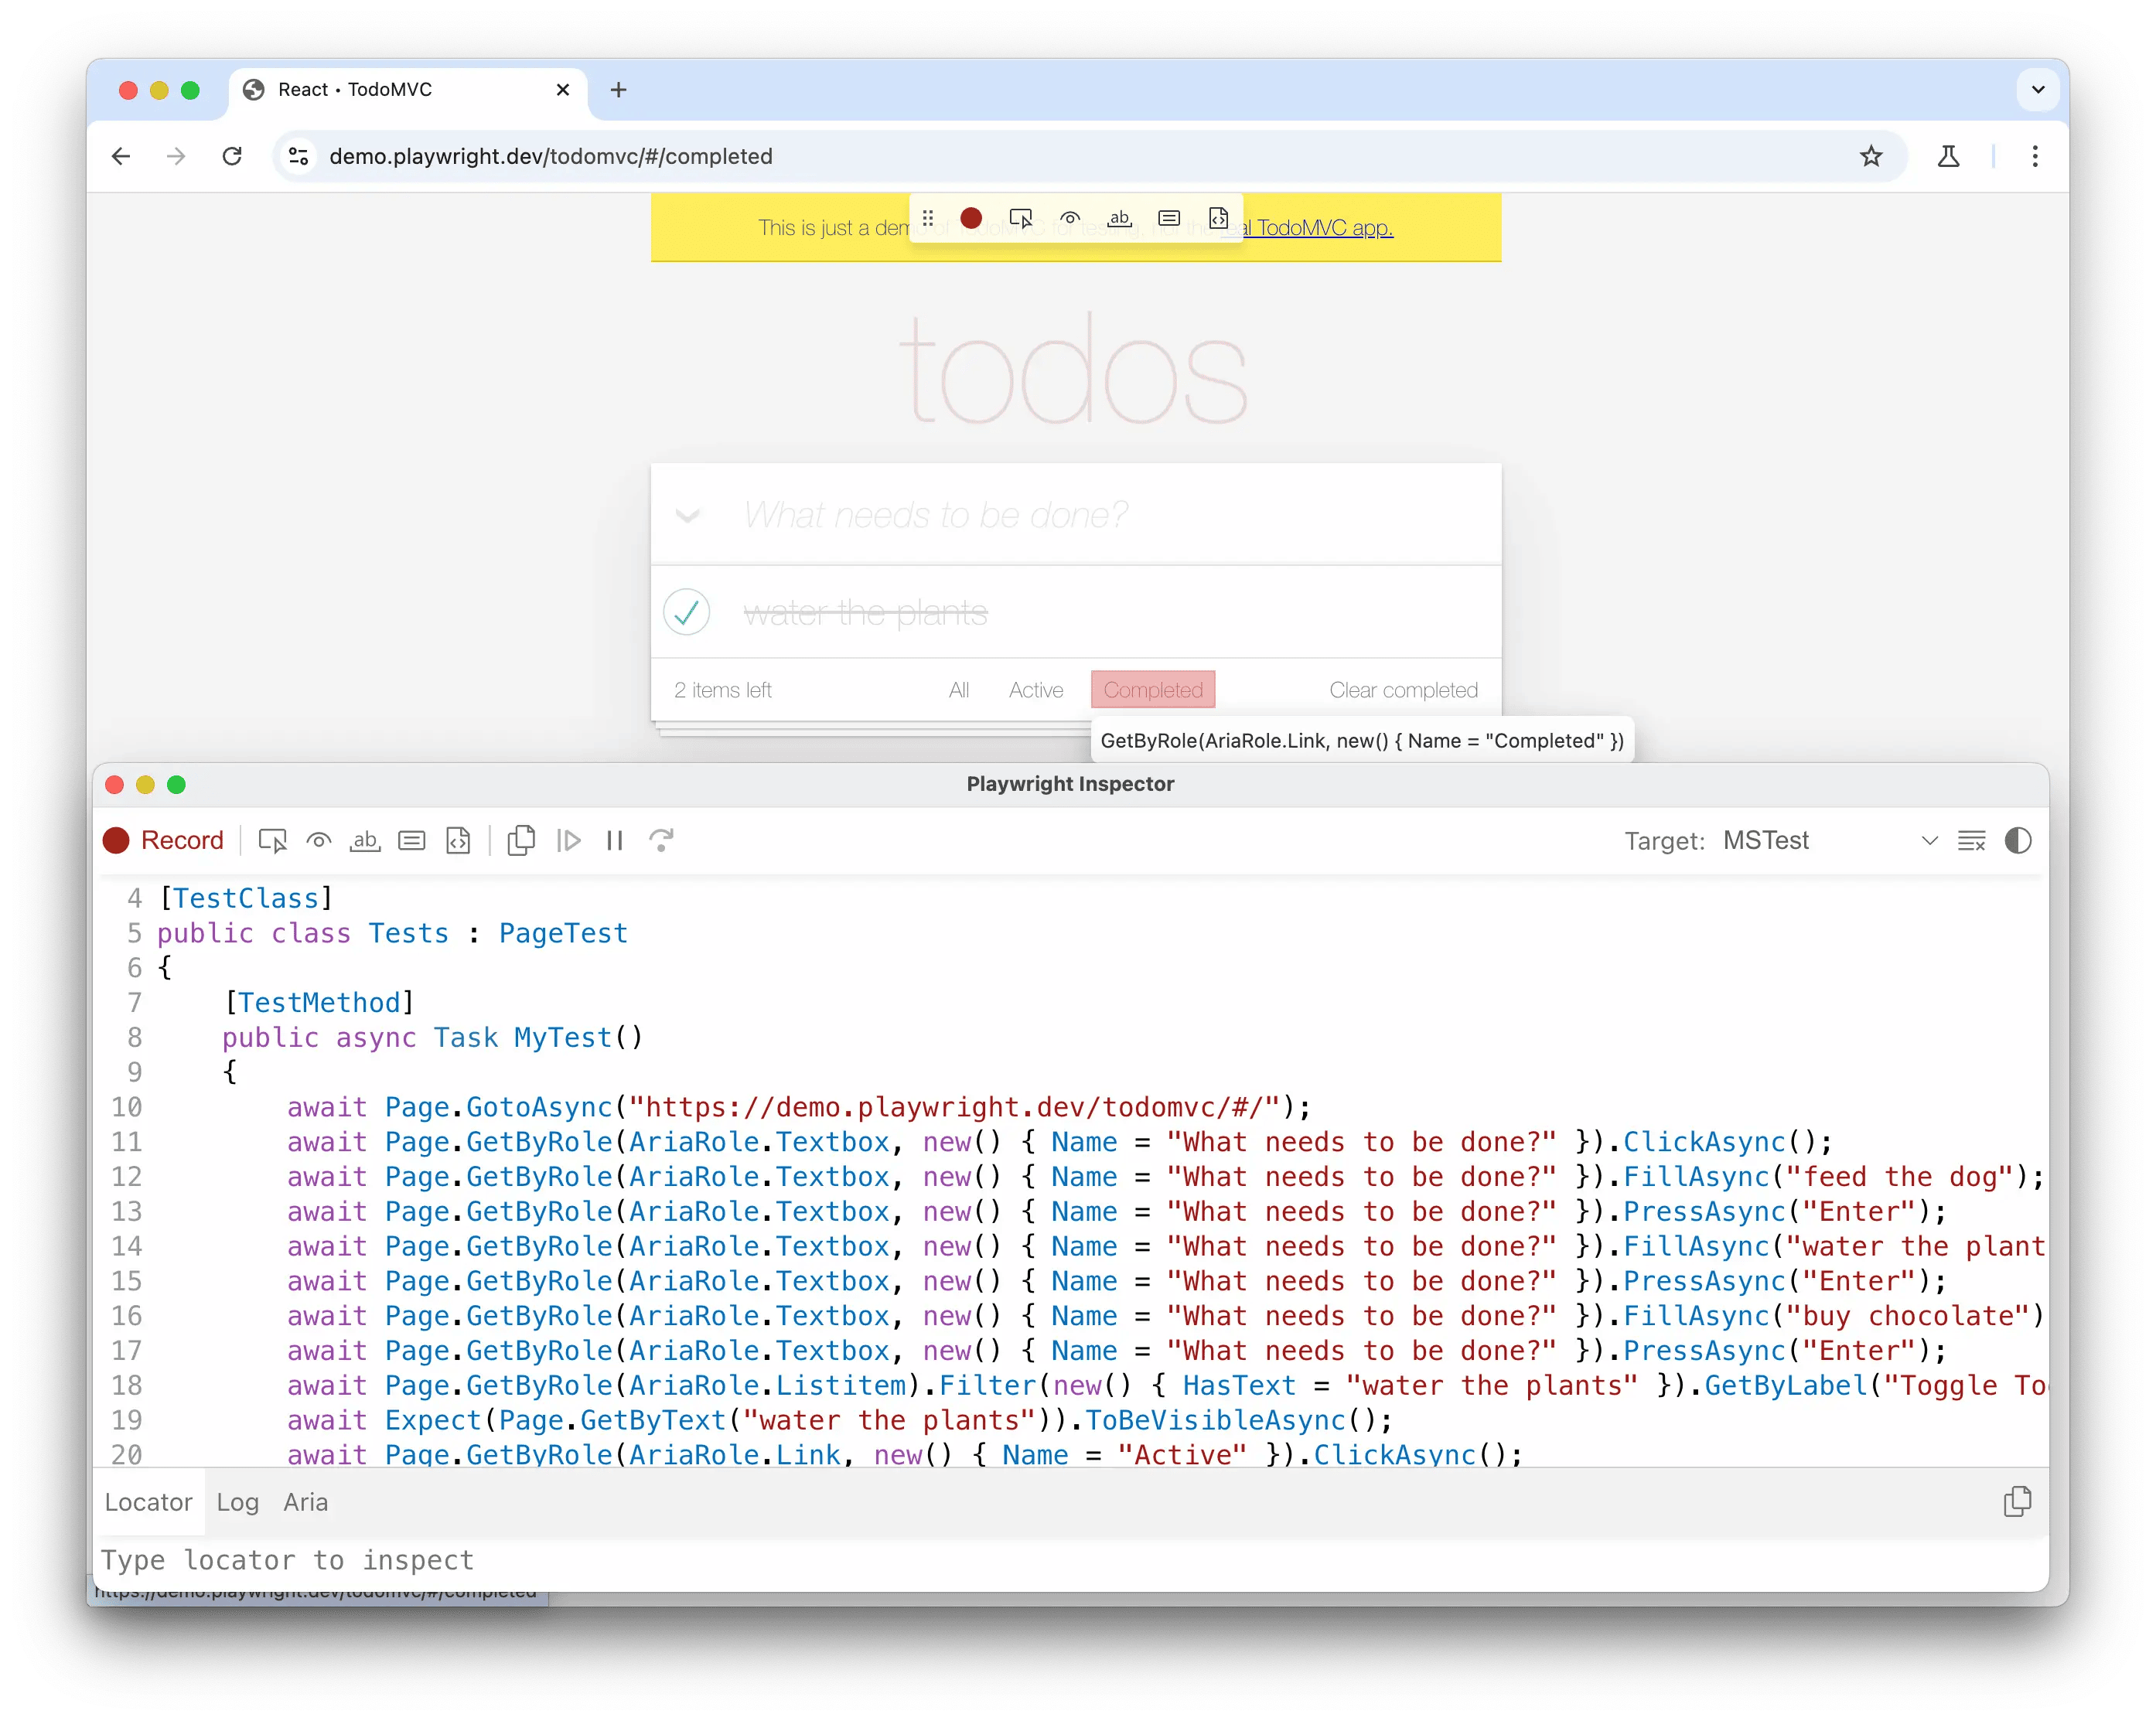2156x1721 pixels.
Task: Click the Assert value icon in Inspector toolbar
Action: (x=412, y=841)
